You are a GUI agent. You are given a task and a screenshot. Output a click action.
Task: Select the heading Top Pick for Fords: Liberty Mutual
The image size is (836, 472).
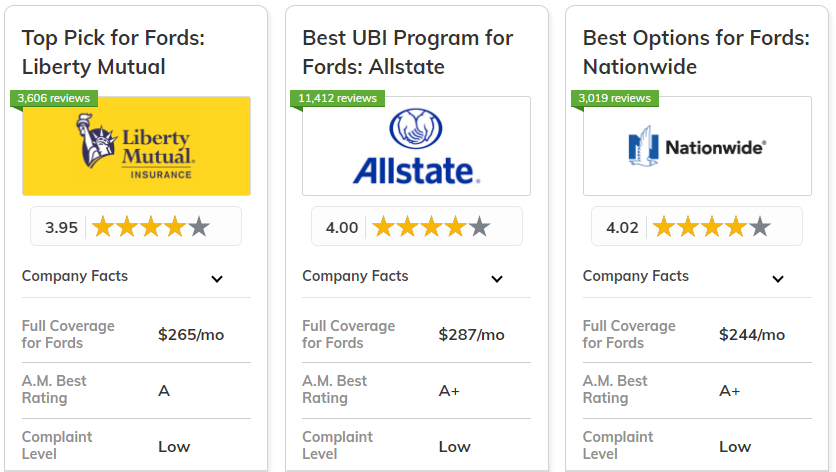pos(113,52)
